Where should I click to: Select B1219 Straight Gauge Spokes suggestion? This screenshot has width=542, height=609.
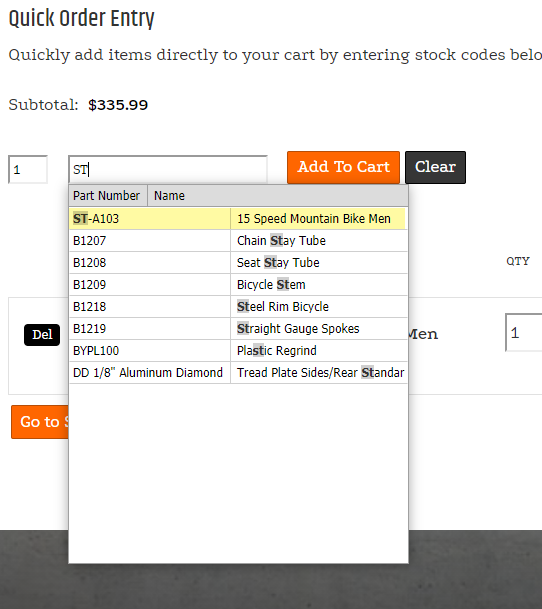pos(238,329)
